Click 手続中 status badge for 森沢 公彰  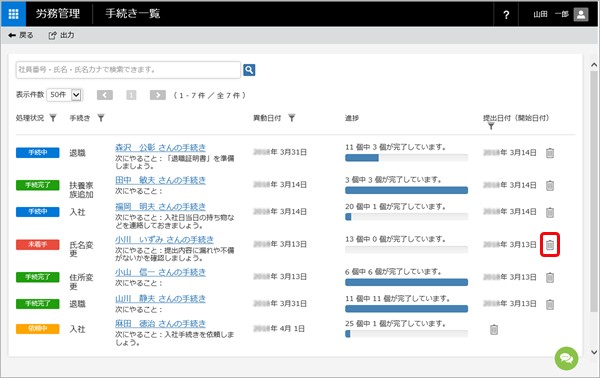[38, 153]
